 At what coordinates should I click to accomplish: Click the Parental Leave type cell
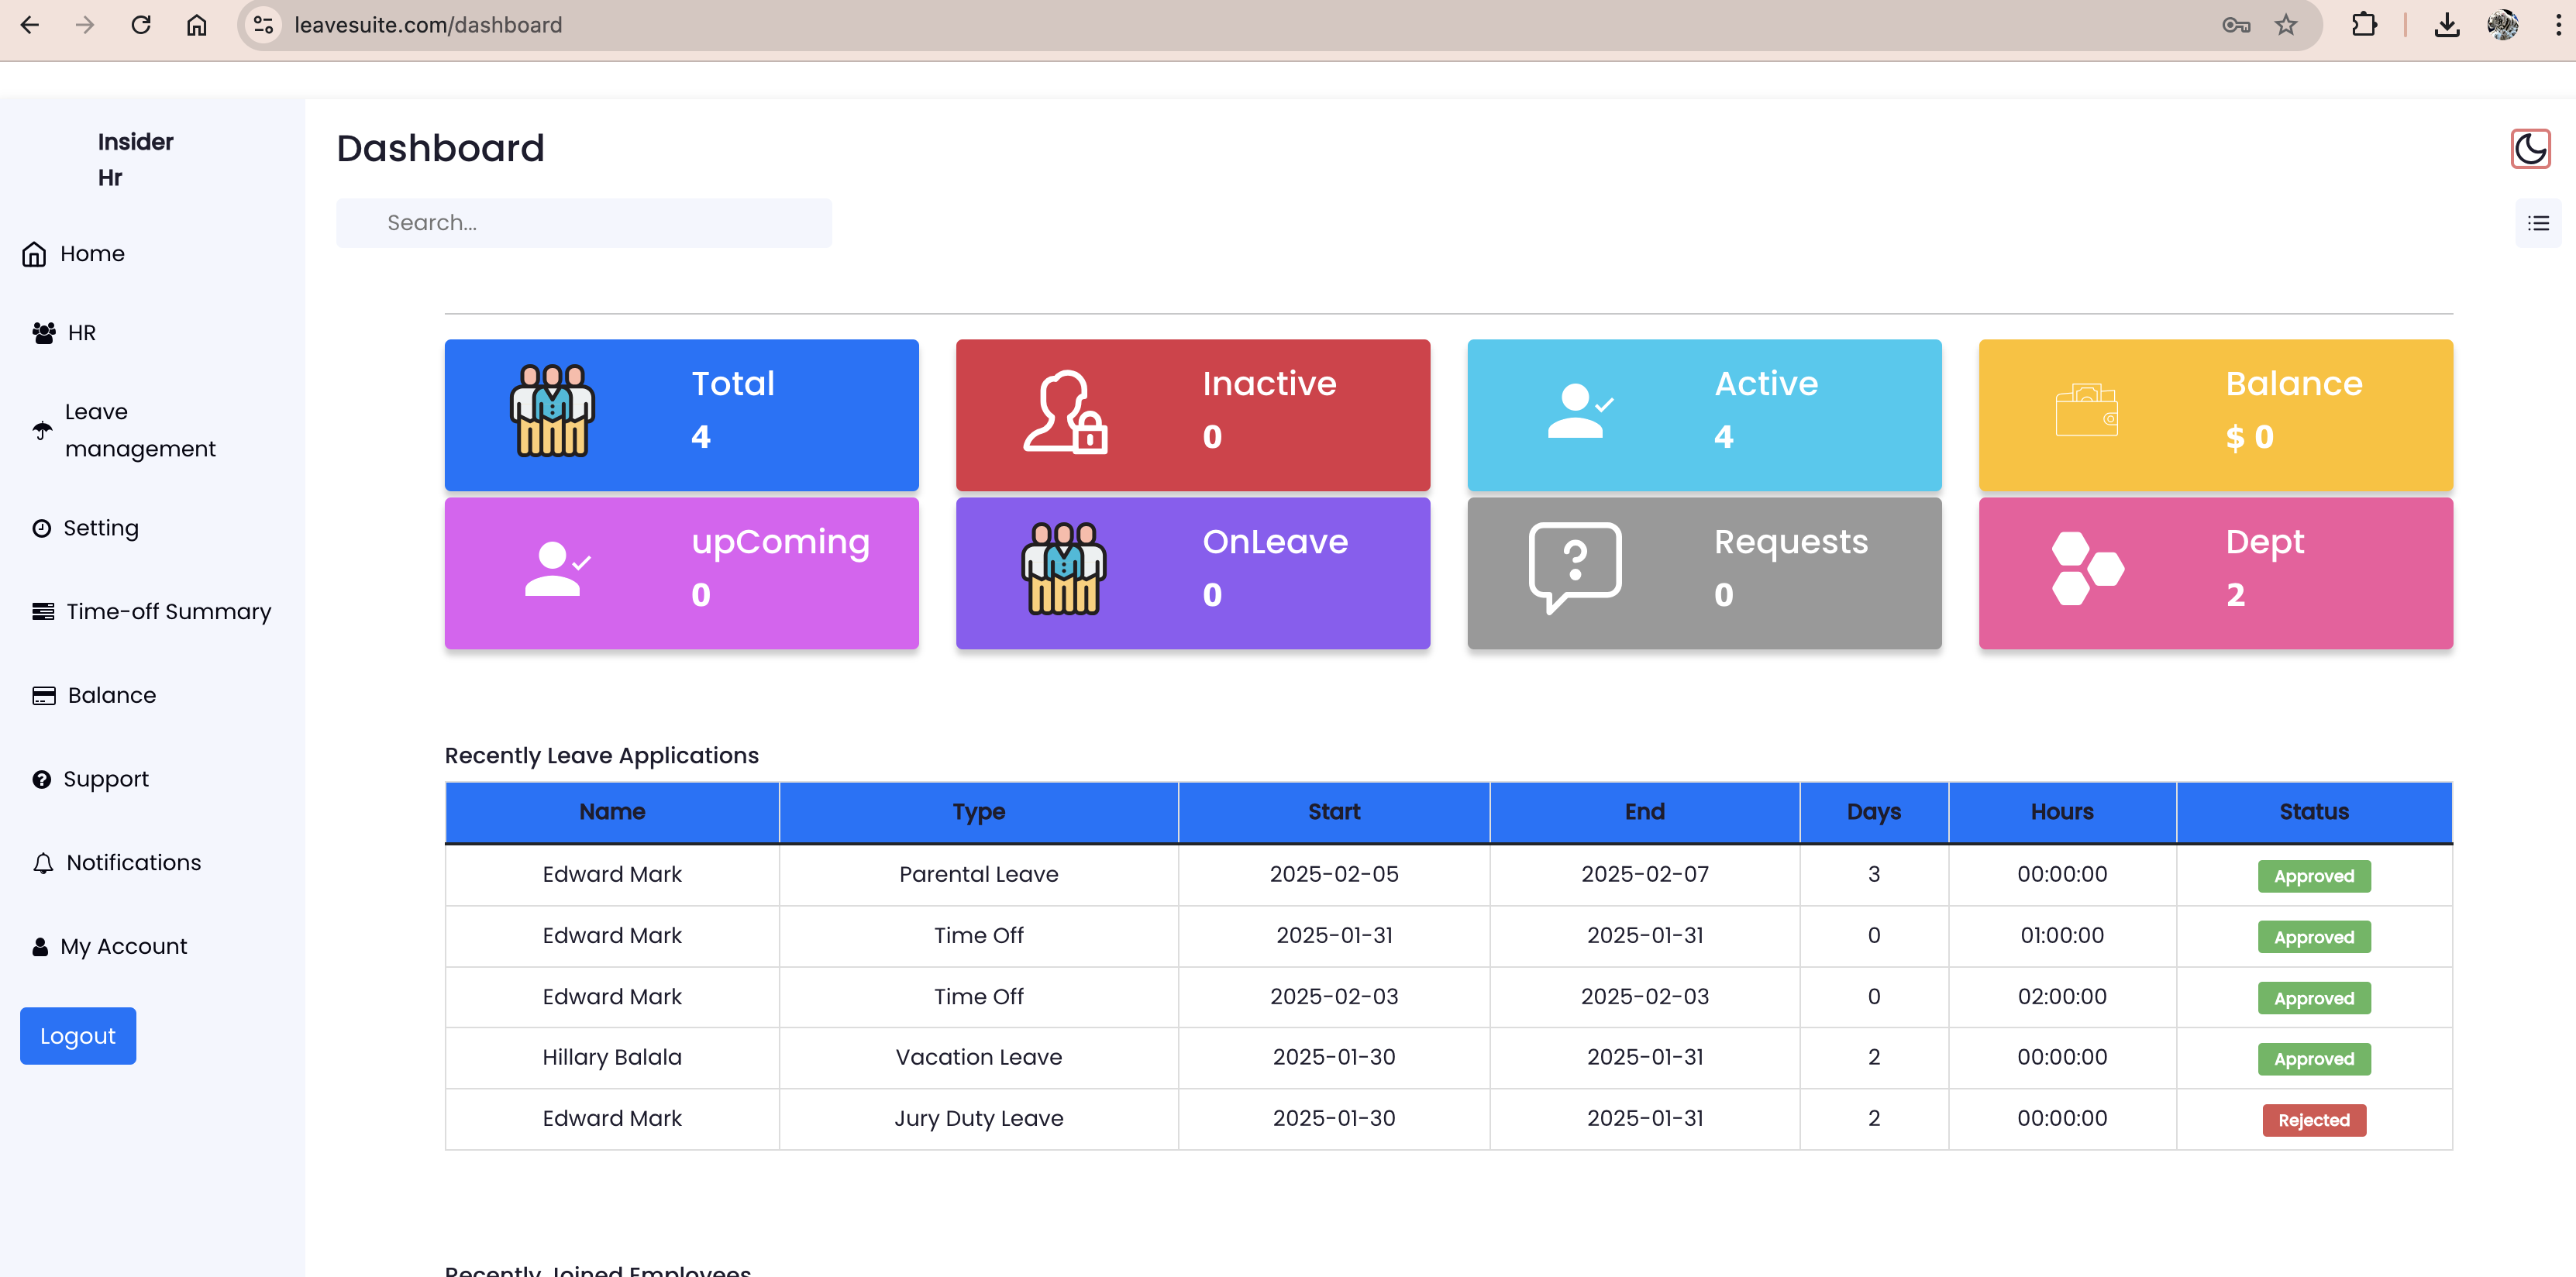979,875
